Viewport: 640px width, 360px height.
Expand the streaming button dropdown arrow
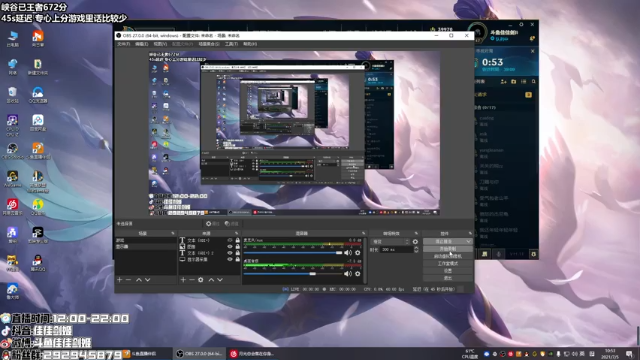469,242
